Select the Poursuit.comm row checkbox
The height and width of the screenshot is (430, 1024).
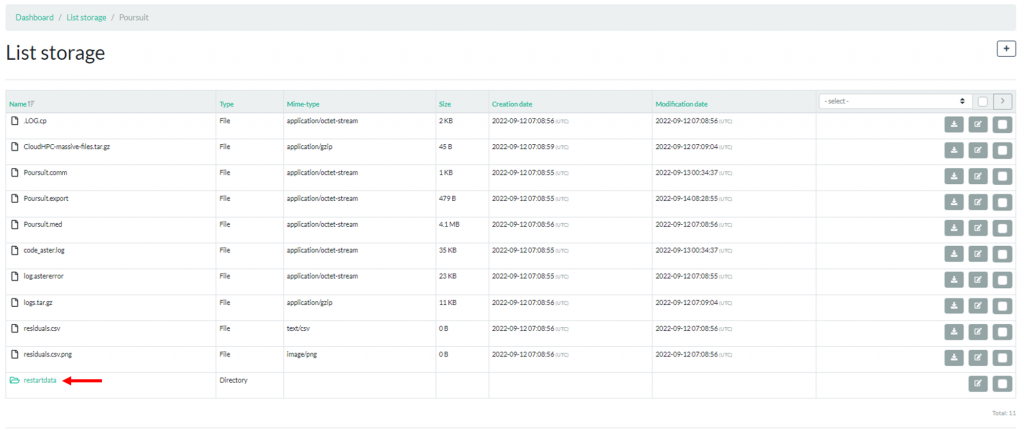click(1002, 176)
